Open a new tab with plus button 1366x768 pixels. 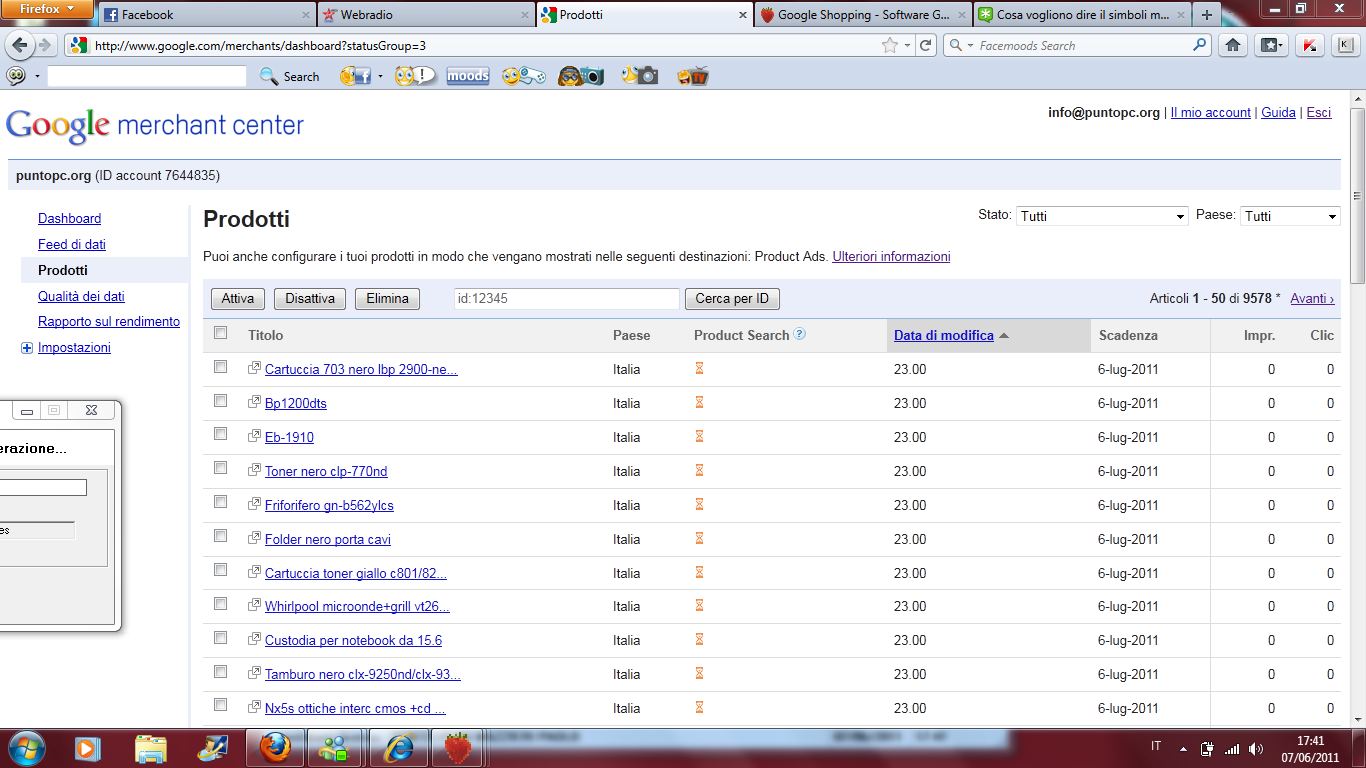pyautogui.click(x=1207, y=15)
